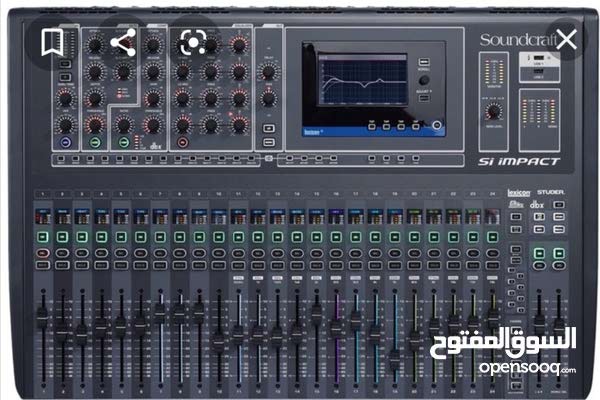Image resolution: width=600 pixels, height=400 pixels.
Task: Tap the Soundcraft Si Impact mixer photo
Action: (x=300, y=201)
